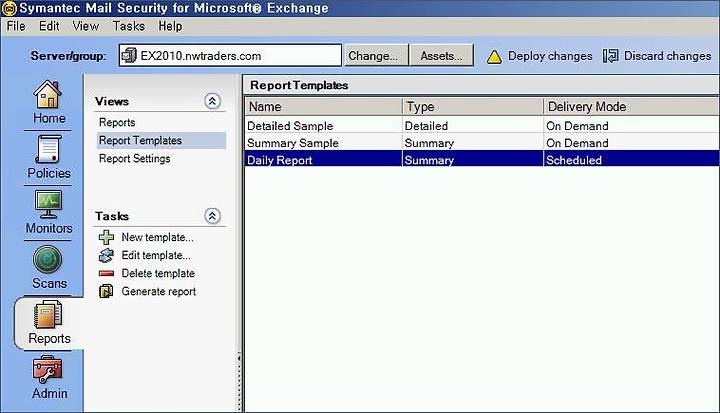Click the Server/group input field text
Screen dimensions: 720x413
coord(201,56)
